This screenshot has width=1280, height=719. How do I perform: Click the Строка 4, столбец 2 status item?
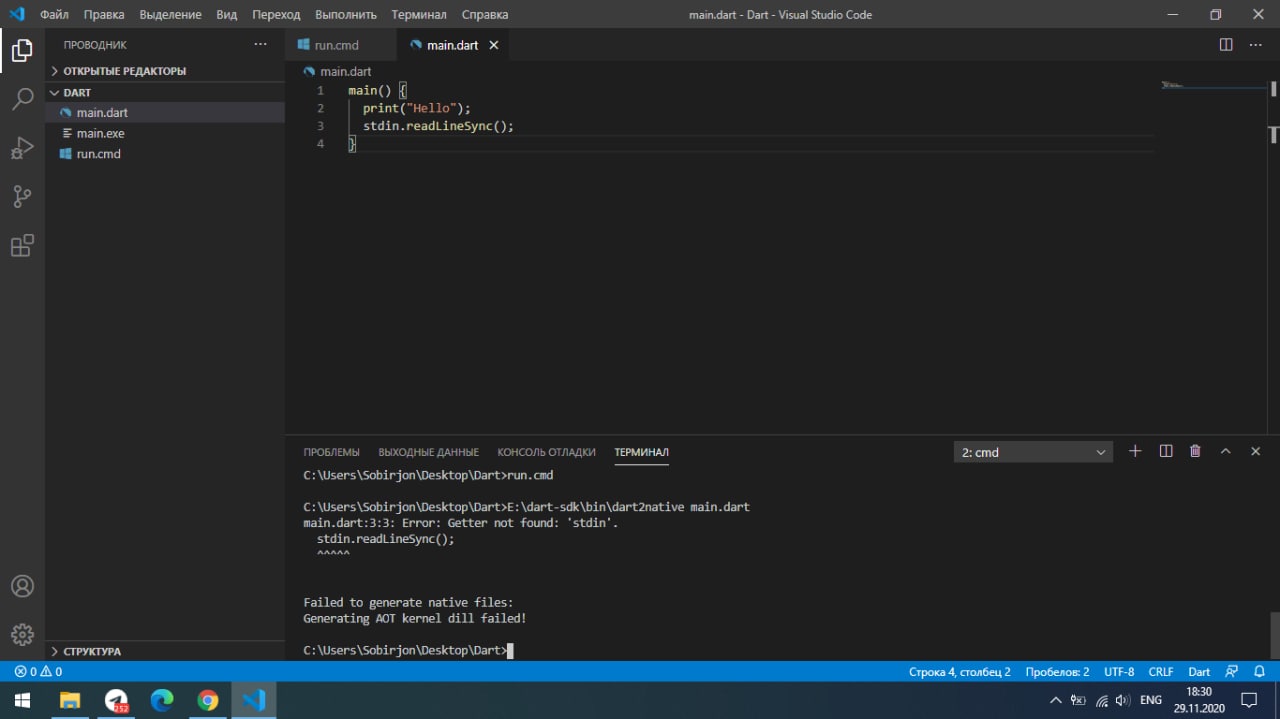(x=960, y=672)
